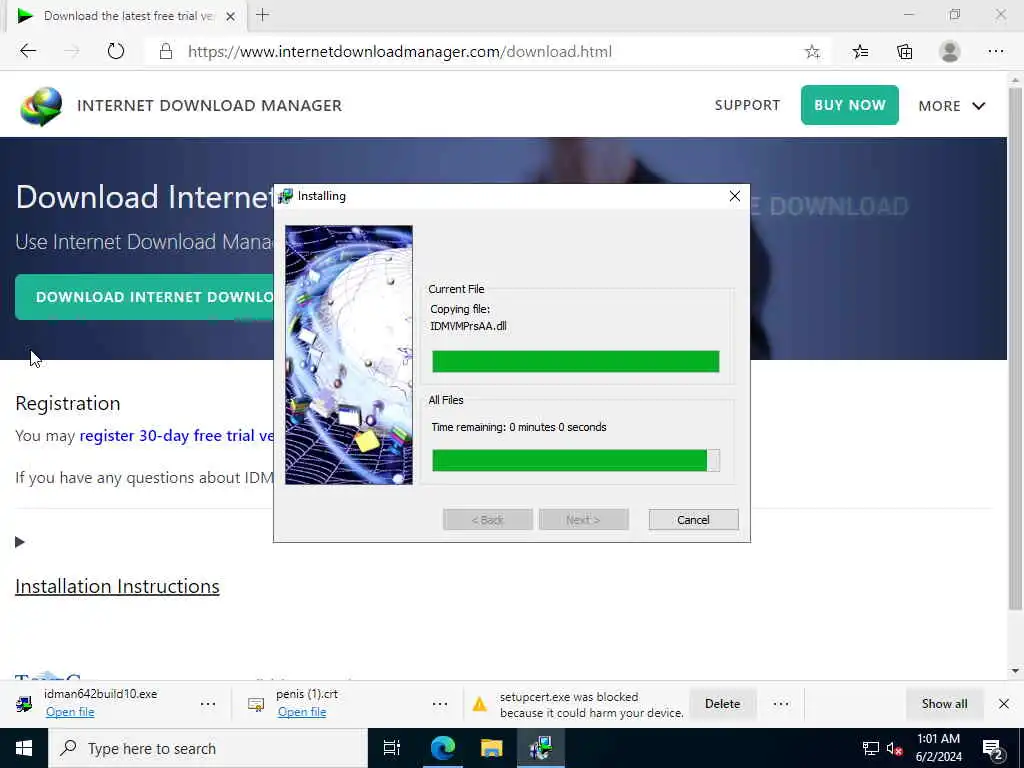1024x768 pixels.
Task: Open the SUPPORT menu link
Action: pos(747,105)
